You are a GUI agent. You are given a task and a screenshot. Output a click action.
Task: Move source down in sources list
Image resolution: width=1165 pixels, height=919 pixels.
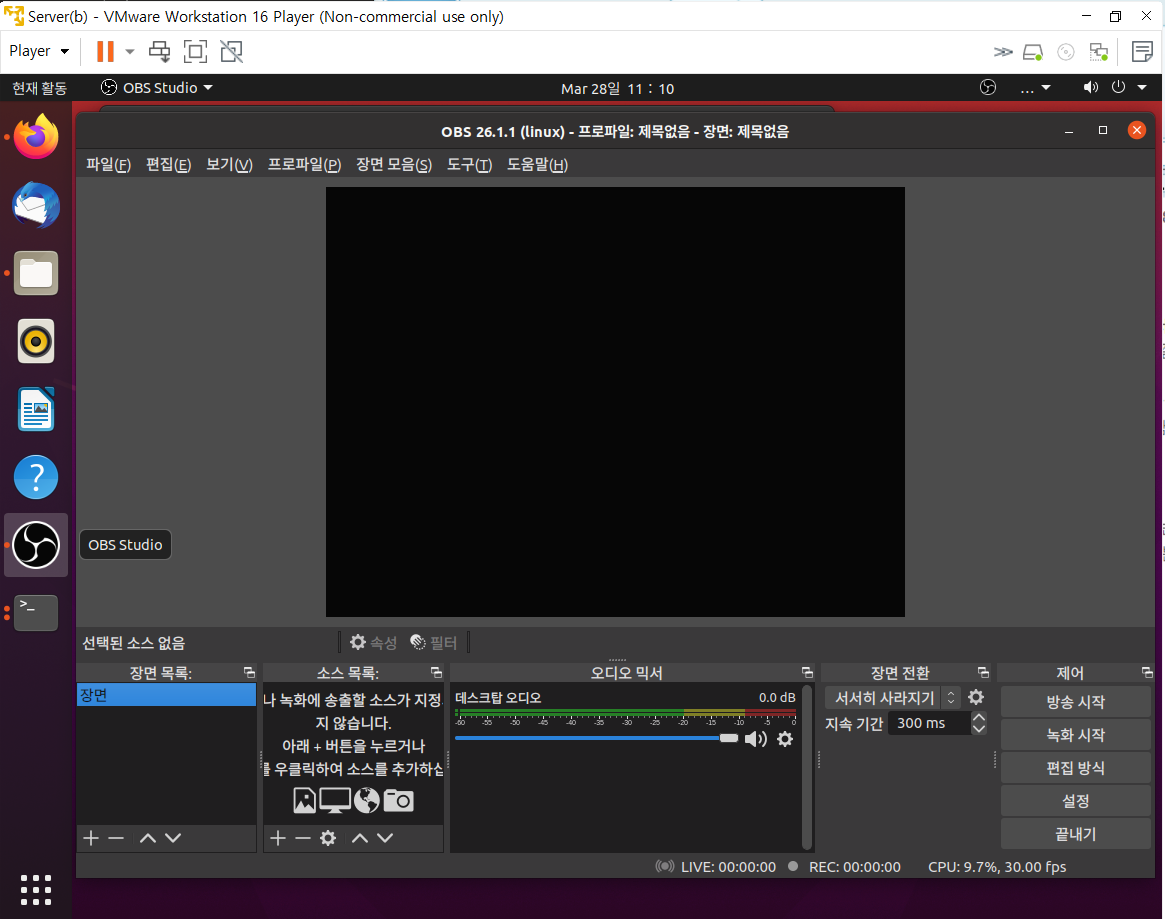(x=385, y=838)
